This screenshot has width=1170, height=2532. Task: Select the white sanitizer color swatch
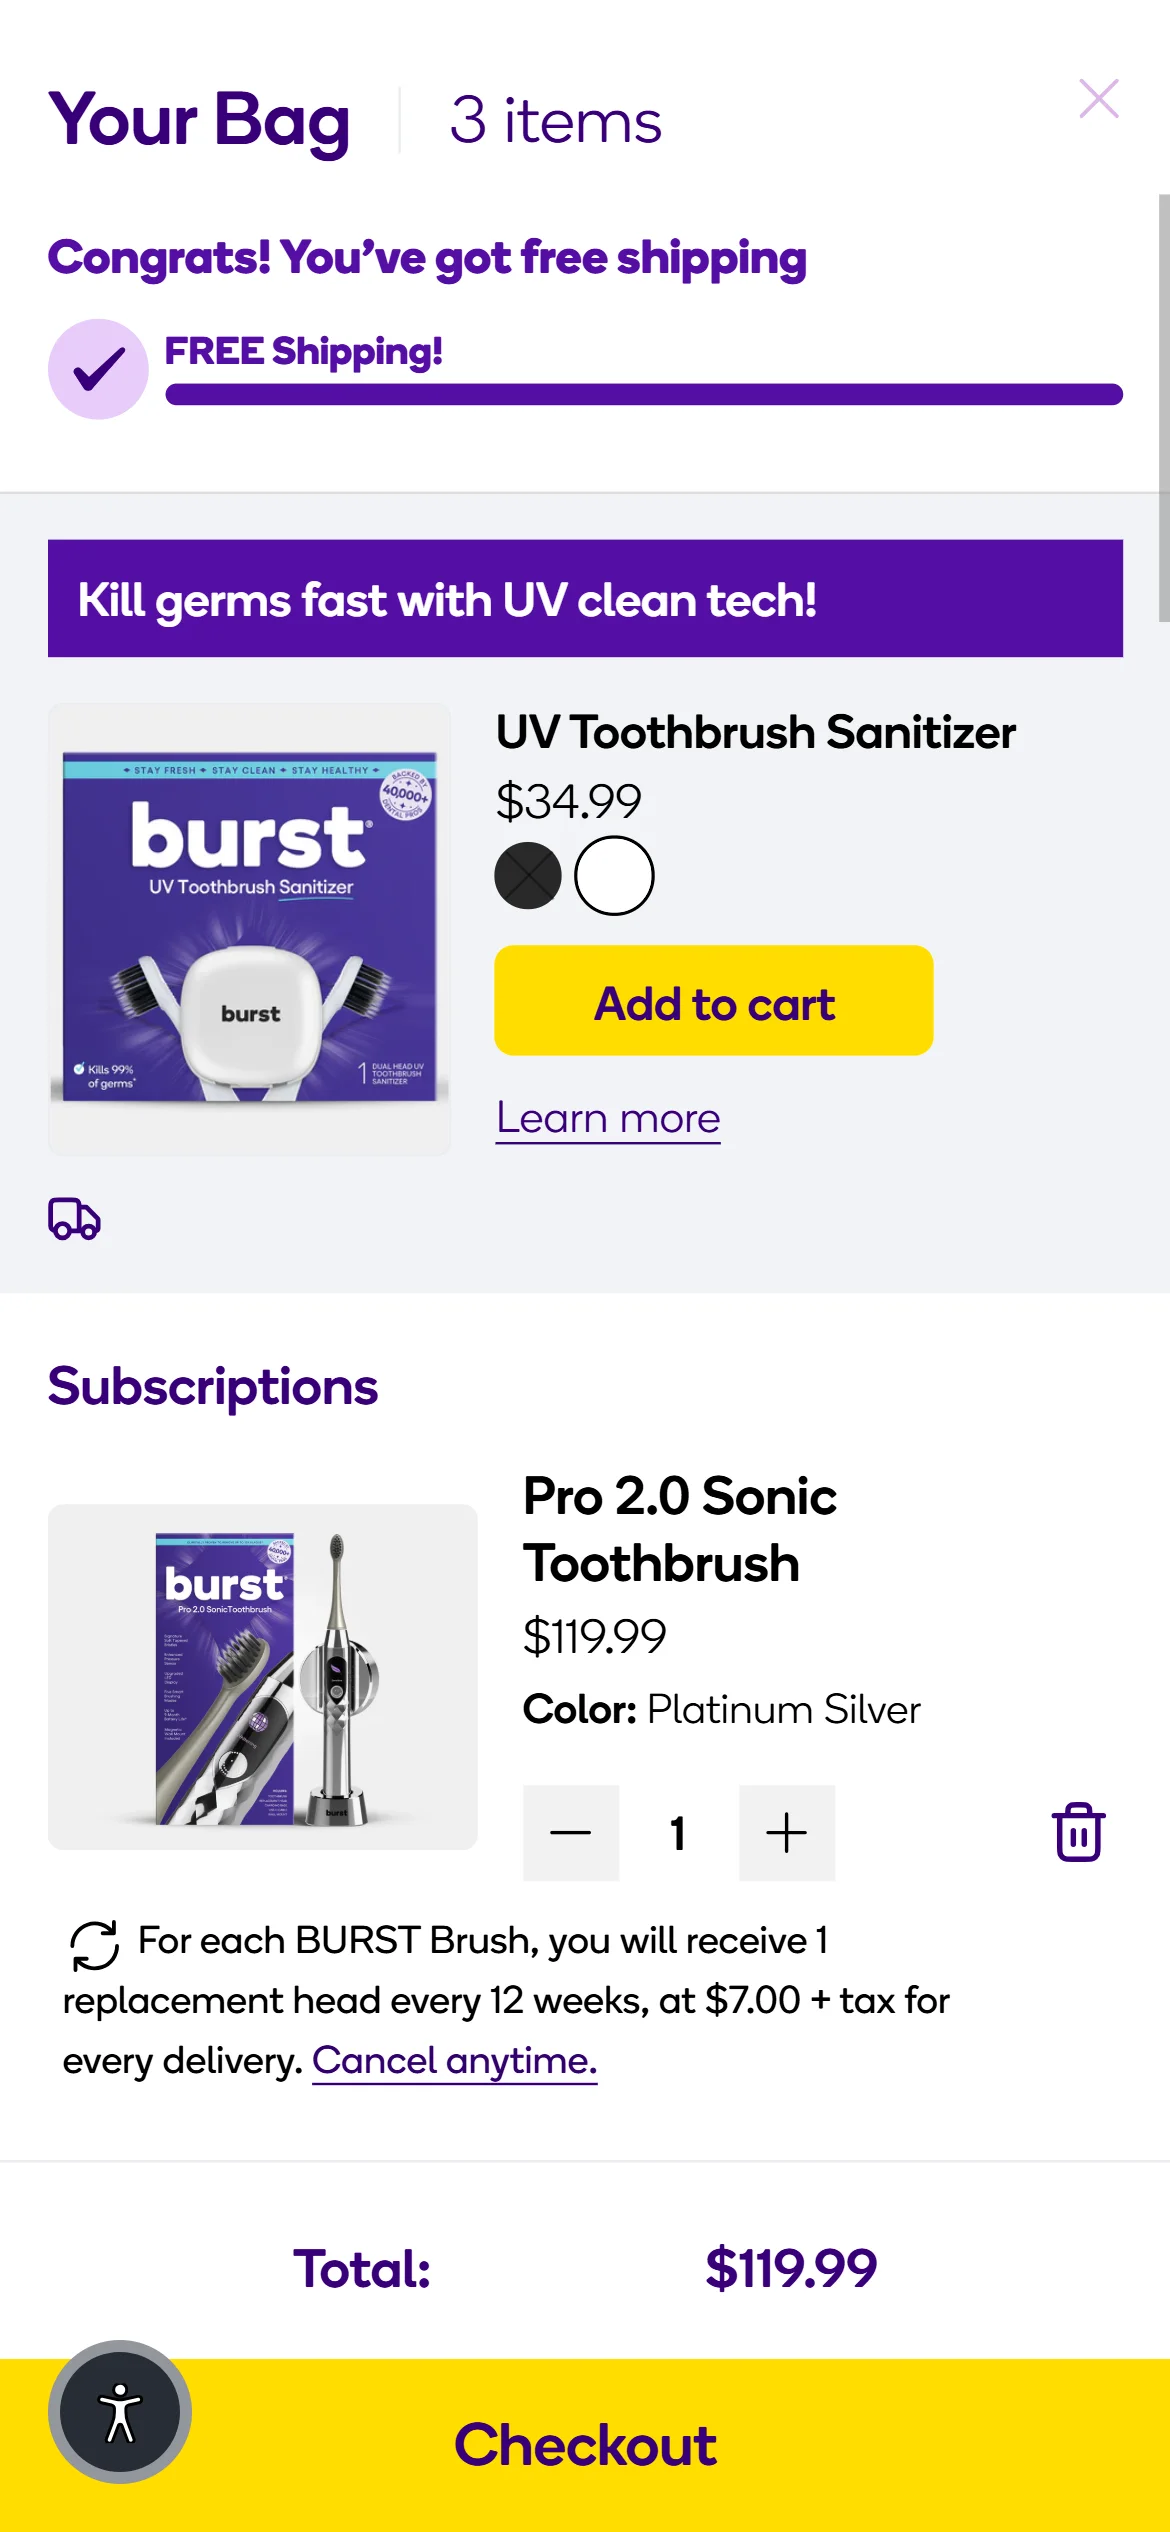[614, 876]
